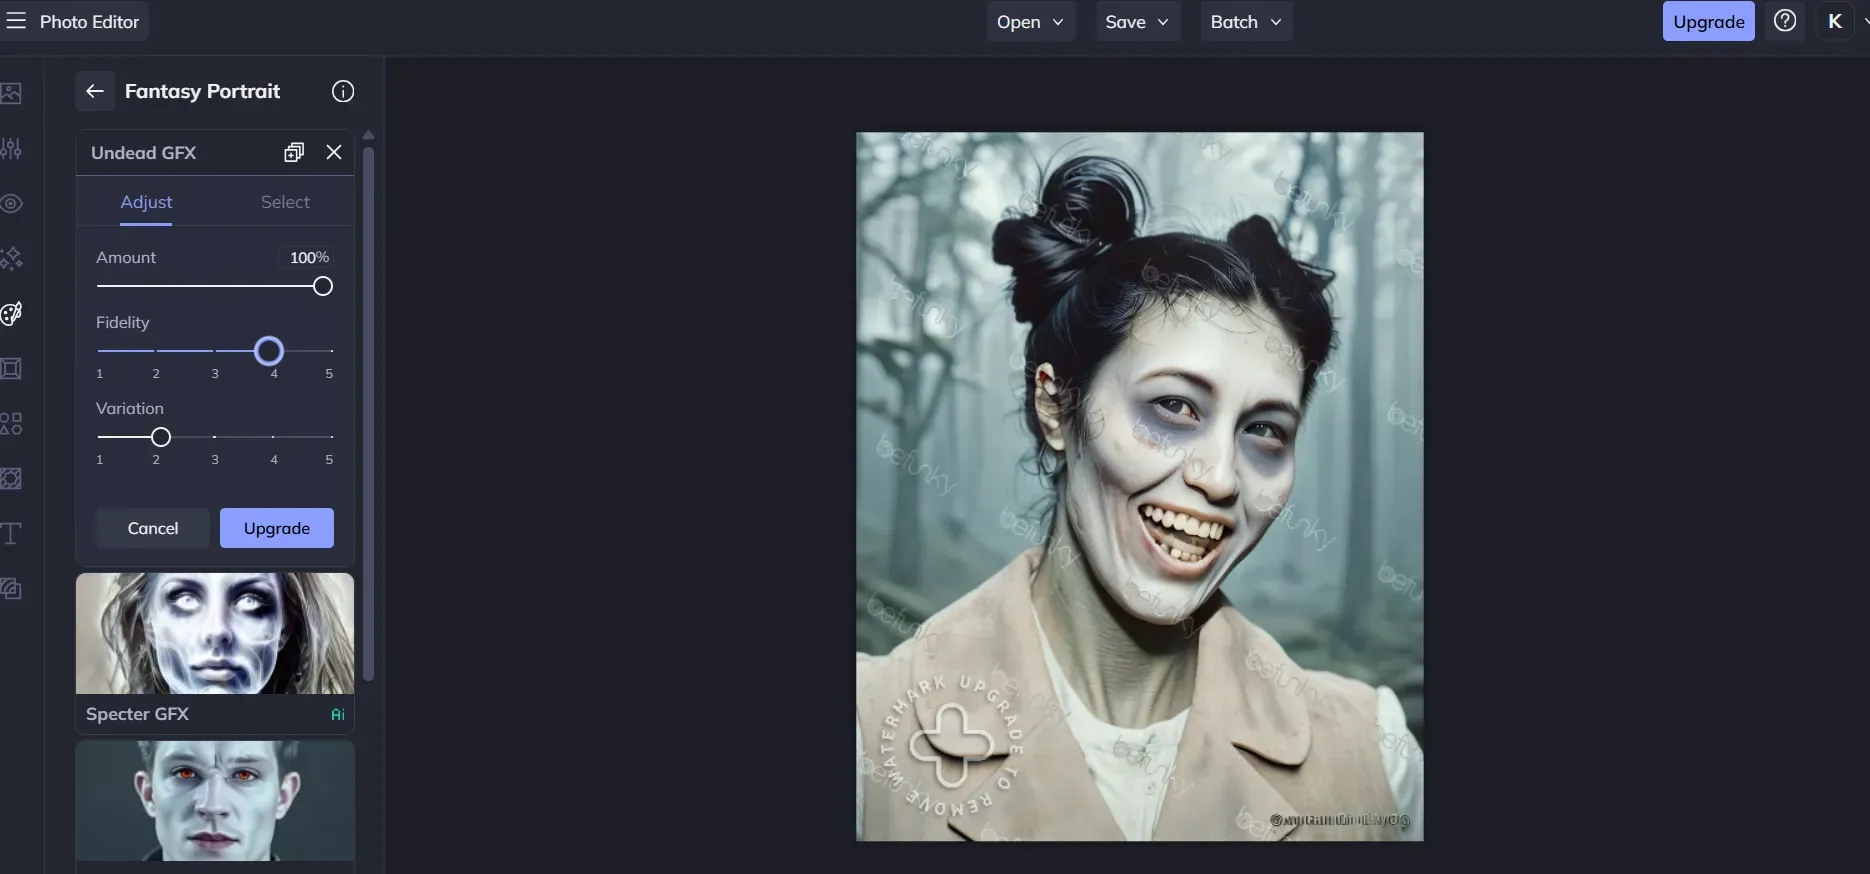Click the Ai badge on Specter GFX
Image resolution: width=1870 pixels, height=874 pixels.
click(338, 714)
